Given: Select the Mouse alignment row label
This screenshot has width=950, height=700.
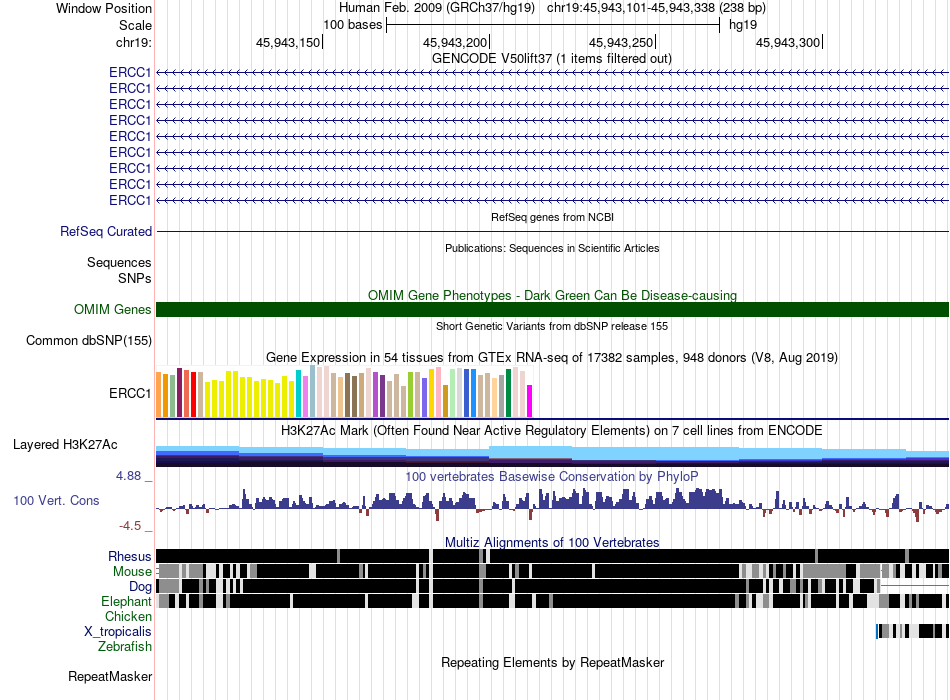Looking at the screenshot, I should [132, 572].
